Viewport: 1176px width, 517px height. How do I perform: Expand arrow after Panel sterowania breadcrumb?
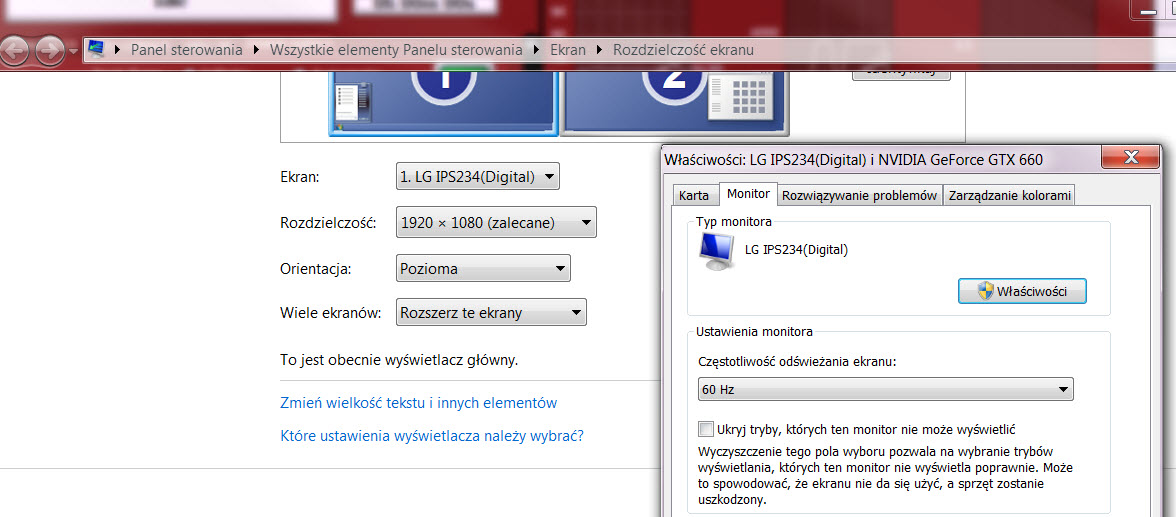point(256,50)
